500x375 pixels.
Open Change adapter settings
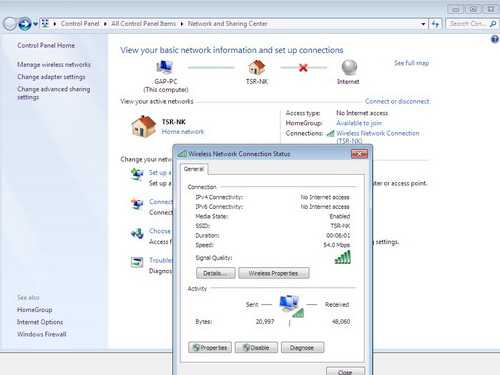pyautogui.click(x=51, y=77)
